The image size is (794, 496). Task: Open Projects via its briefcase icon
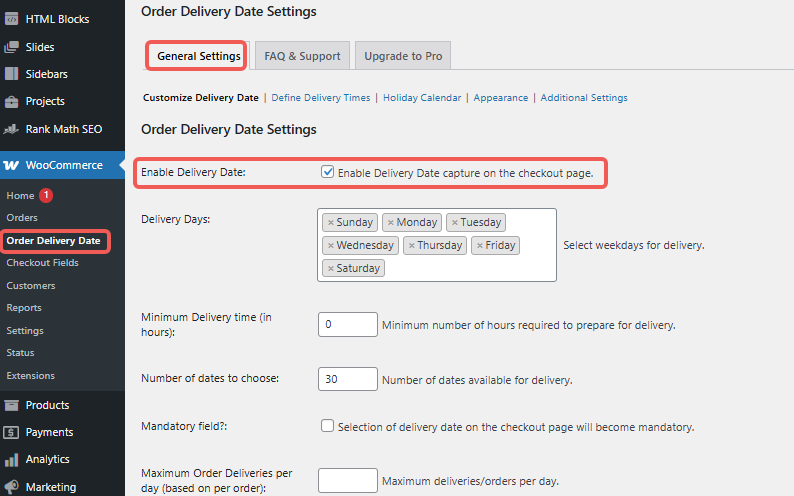pos(12,101)
